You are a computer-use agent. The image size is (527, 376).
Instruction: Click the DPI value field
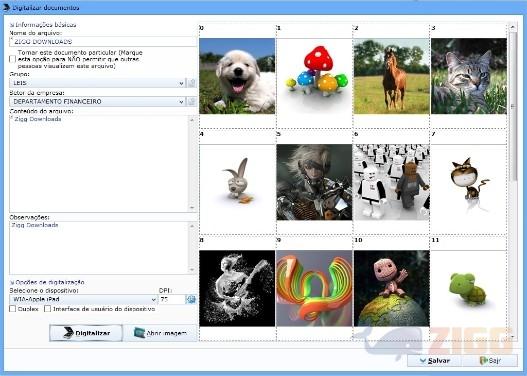coord(172,299)
